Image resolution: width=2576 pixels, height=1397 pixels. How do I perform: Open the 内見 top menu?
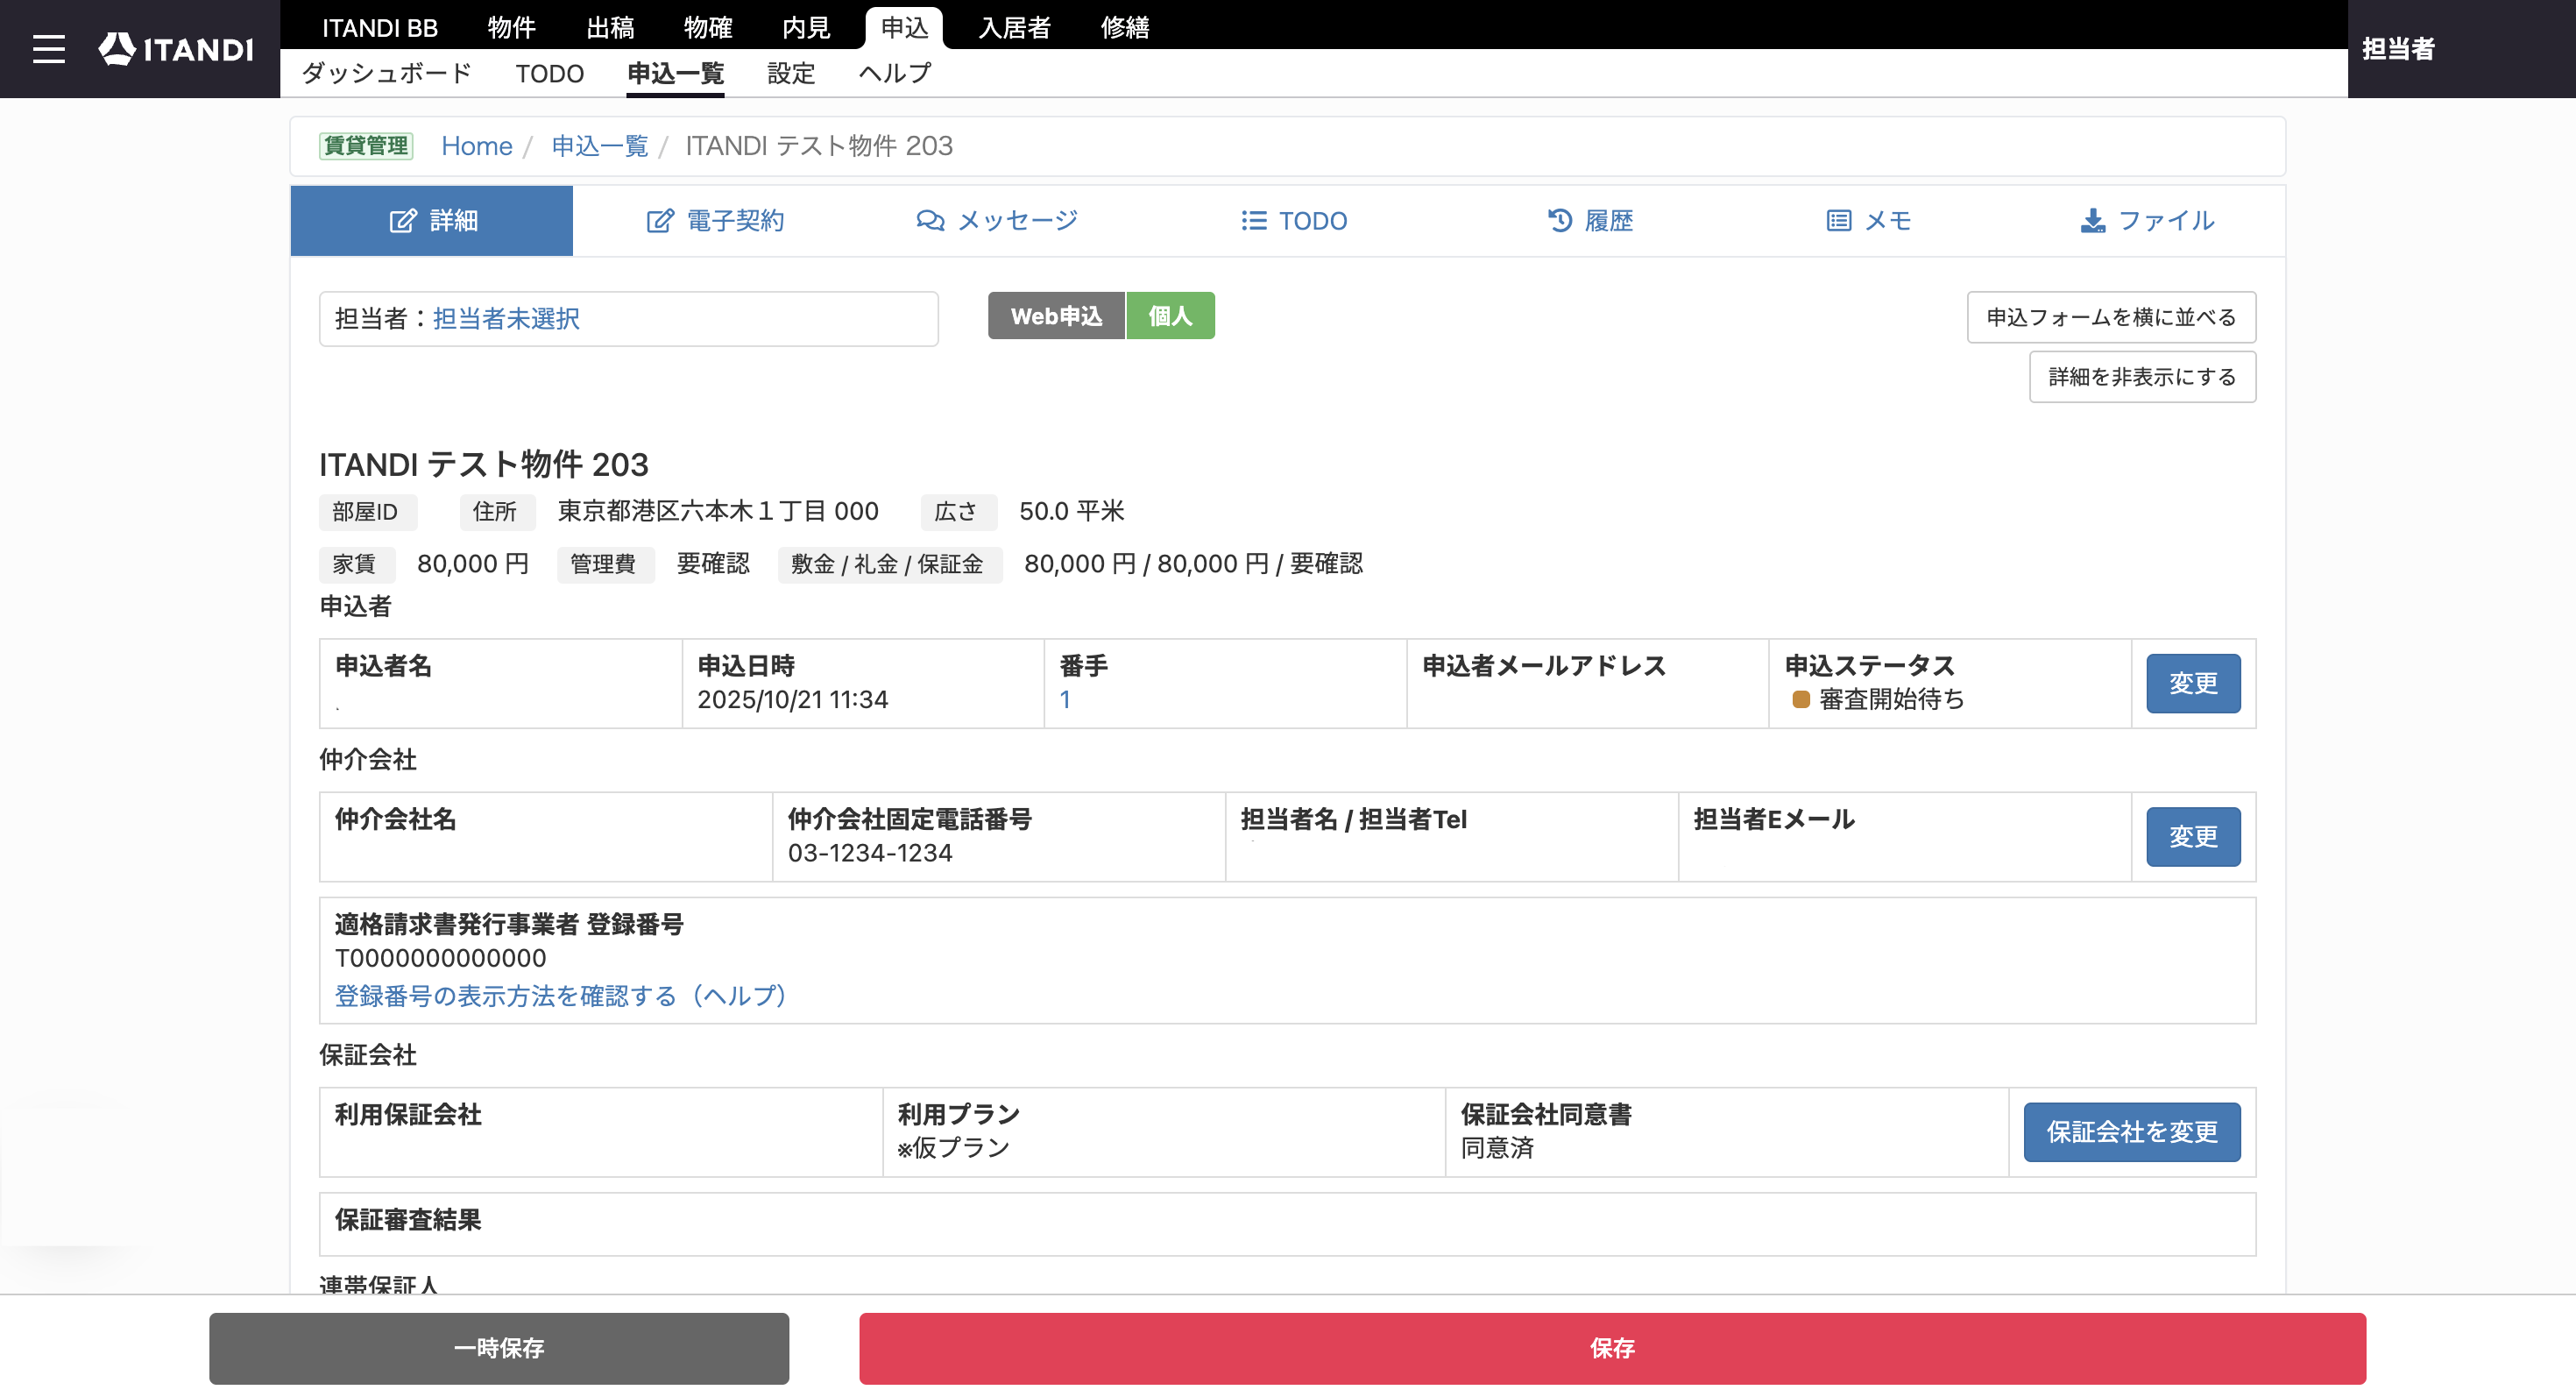(x=806, y=28)
